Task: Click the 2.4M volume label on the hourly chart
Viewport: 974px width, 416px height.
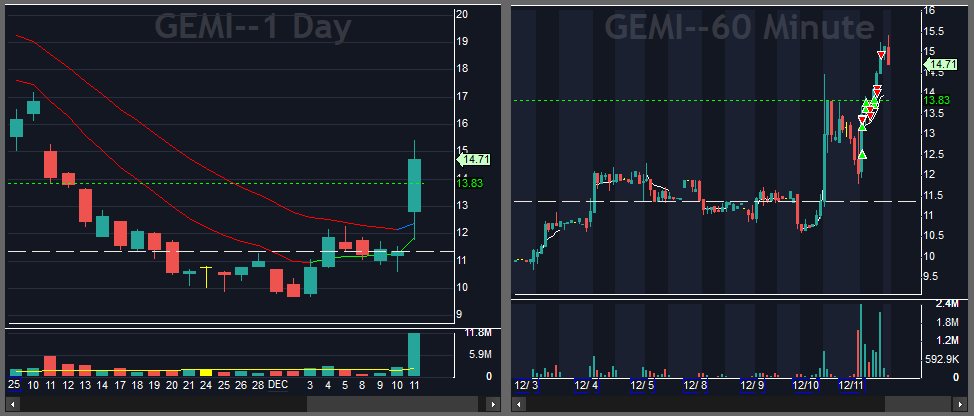Action: (947, 304)
